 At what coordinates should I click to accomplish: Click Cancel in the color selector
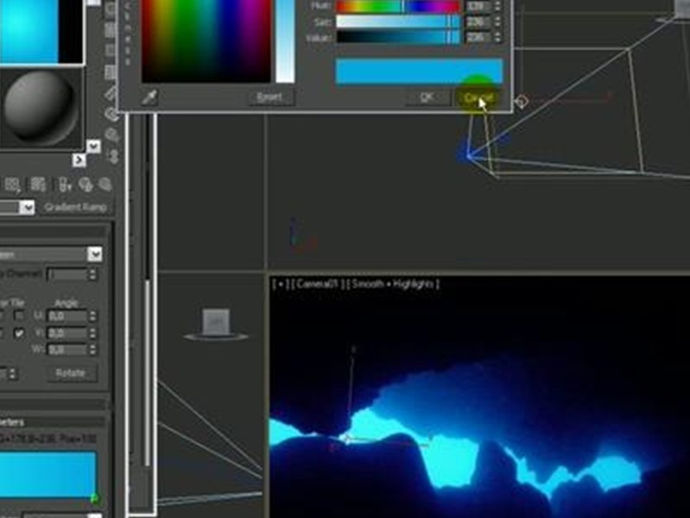coord(477,98)
